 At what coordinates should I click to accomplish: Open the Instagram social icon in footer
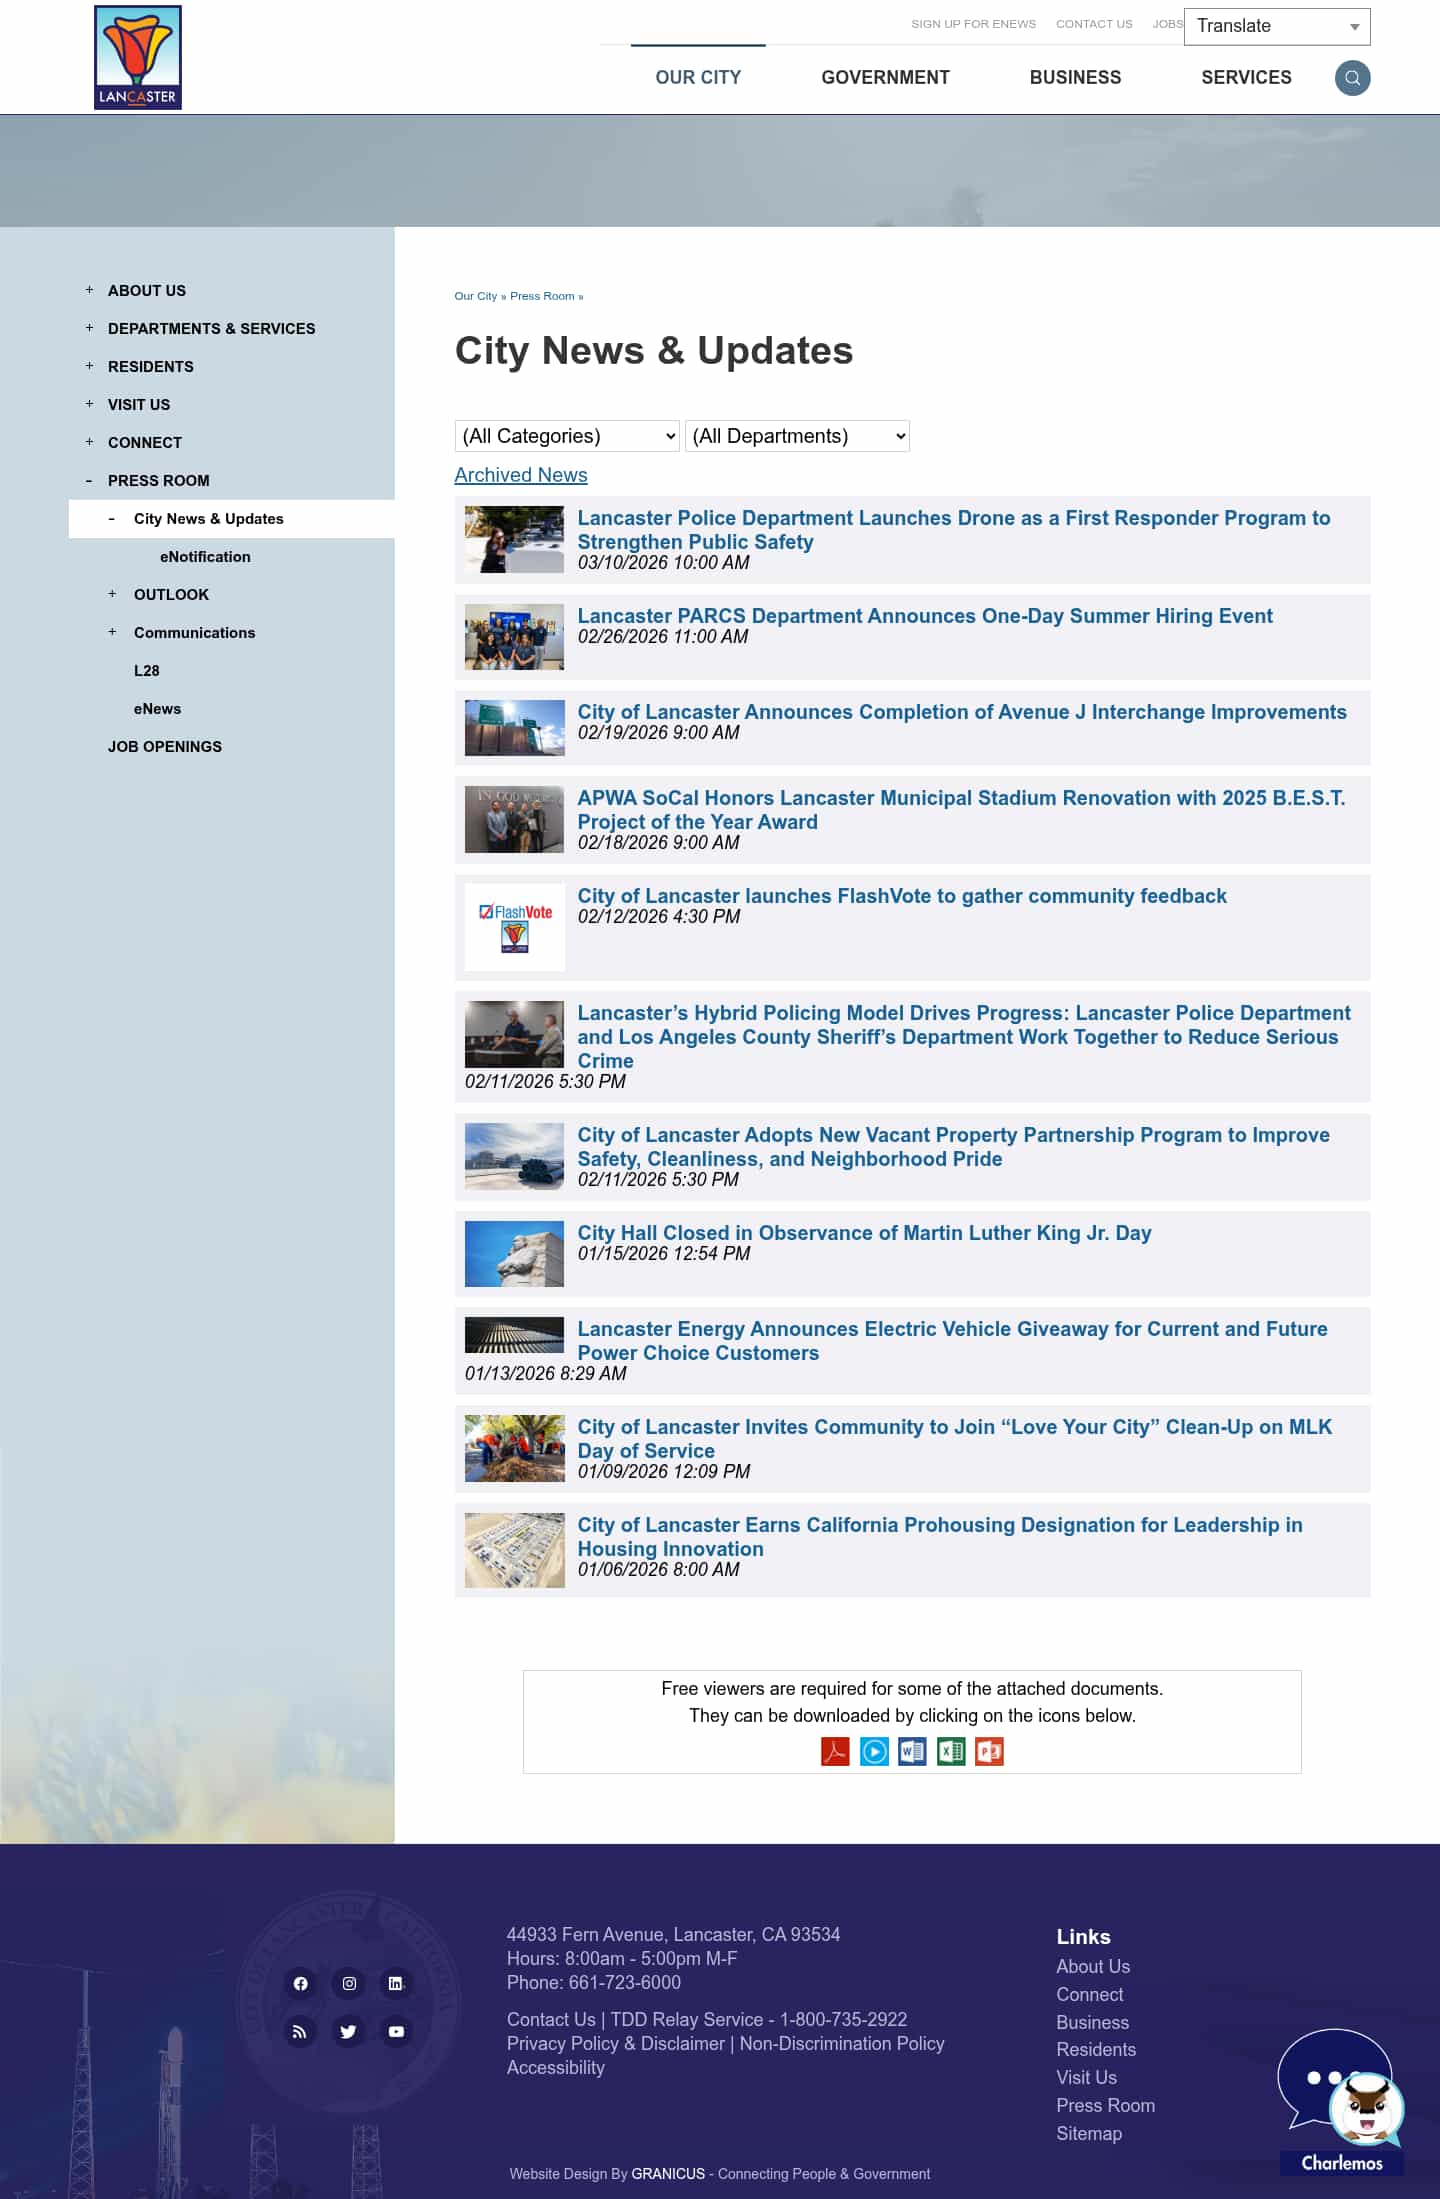click(x=349, y=1983)
